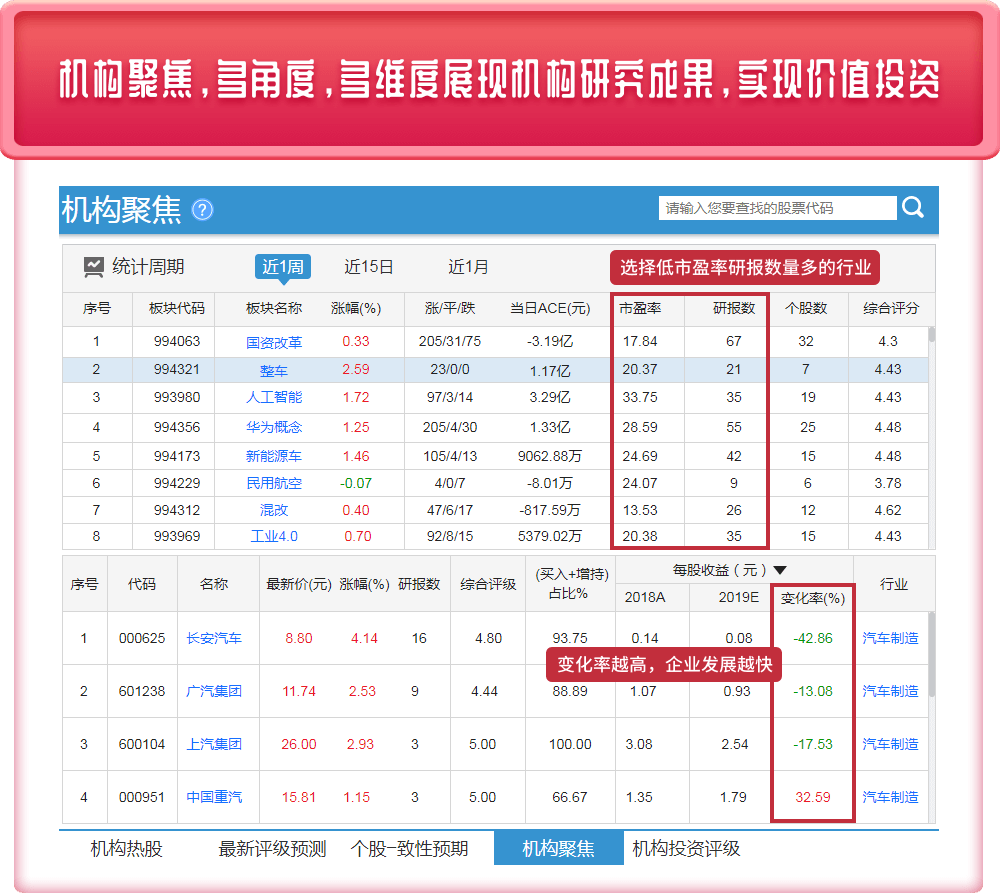1000x893 pixels.
Task: Click the 行业 column header
Action: 893,584
